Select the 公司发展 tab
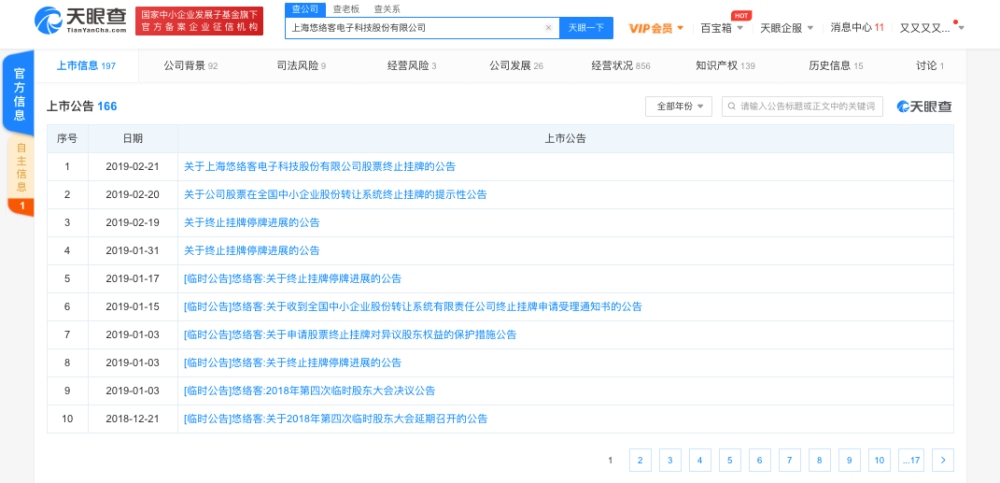 [x=516, y=66]
